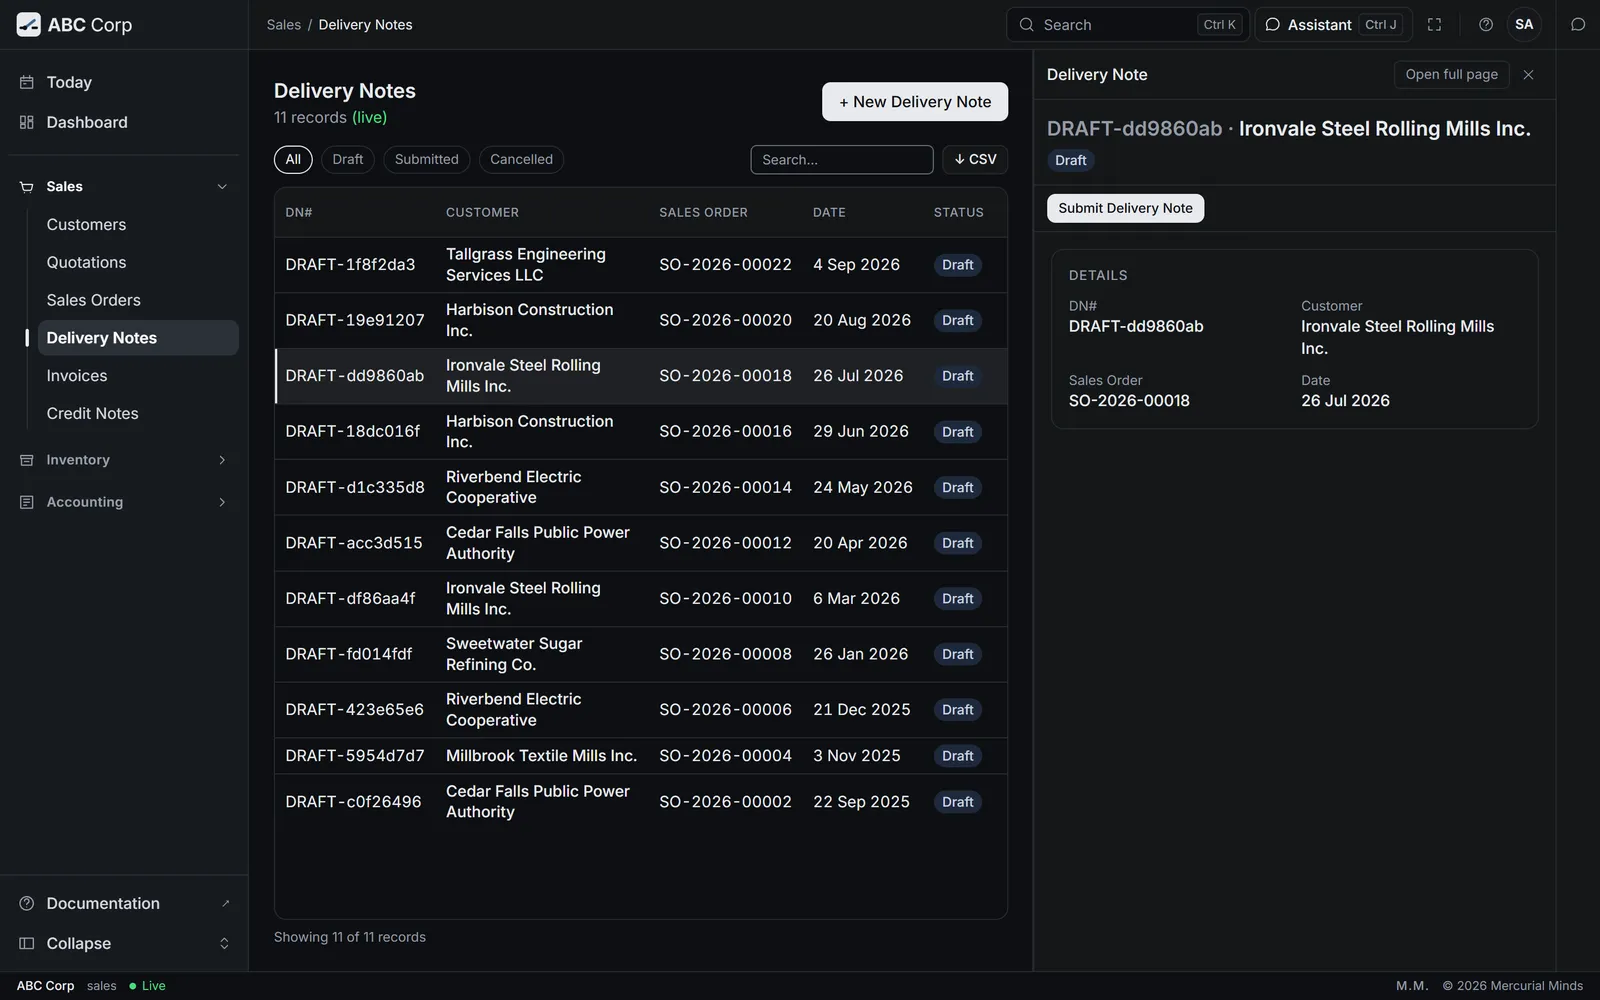
Task: Expand the Accounting section chevron
Action: [222, 502]
